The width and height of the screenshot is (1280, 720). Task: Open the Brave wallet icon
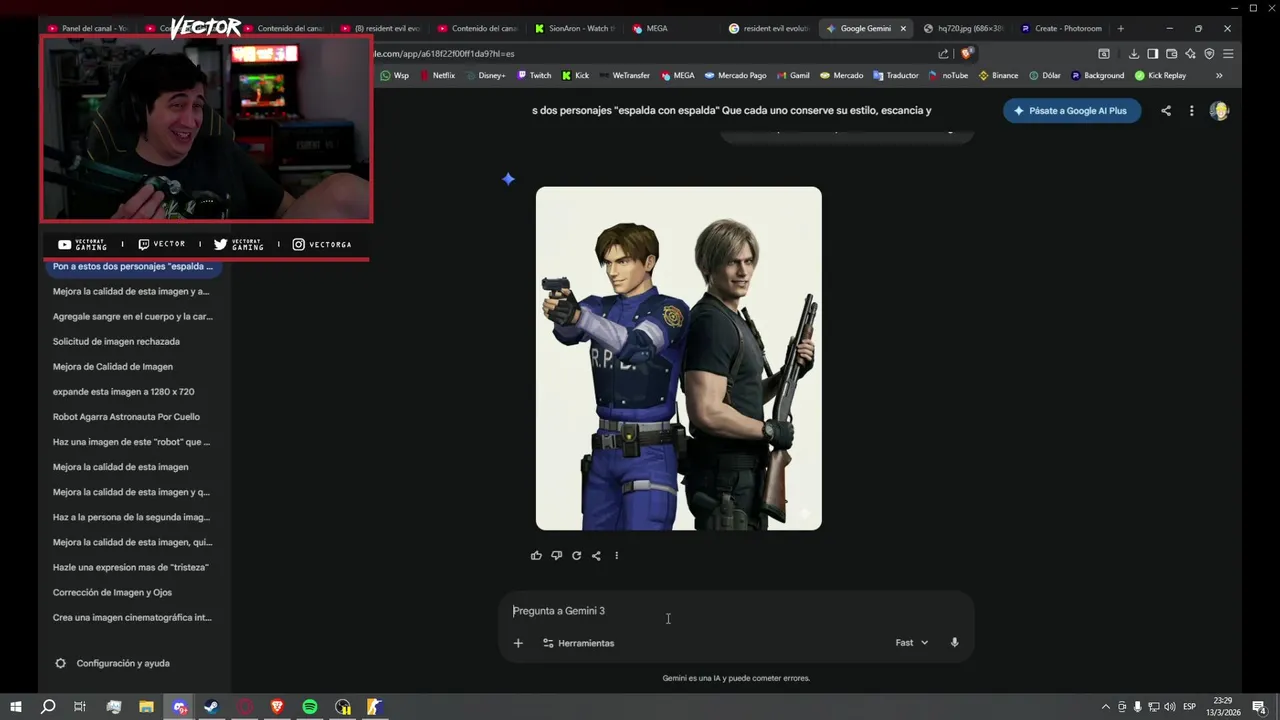1171,54
